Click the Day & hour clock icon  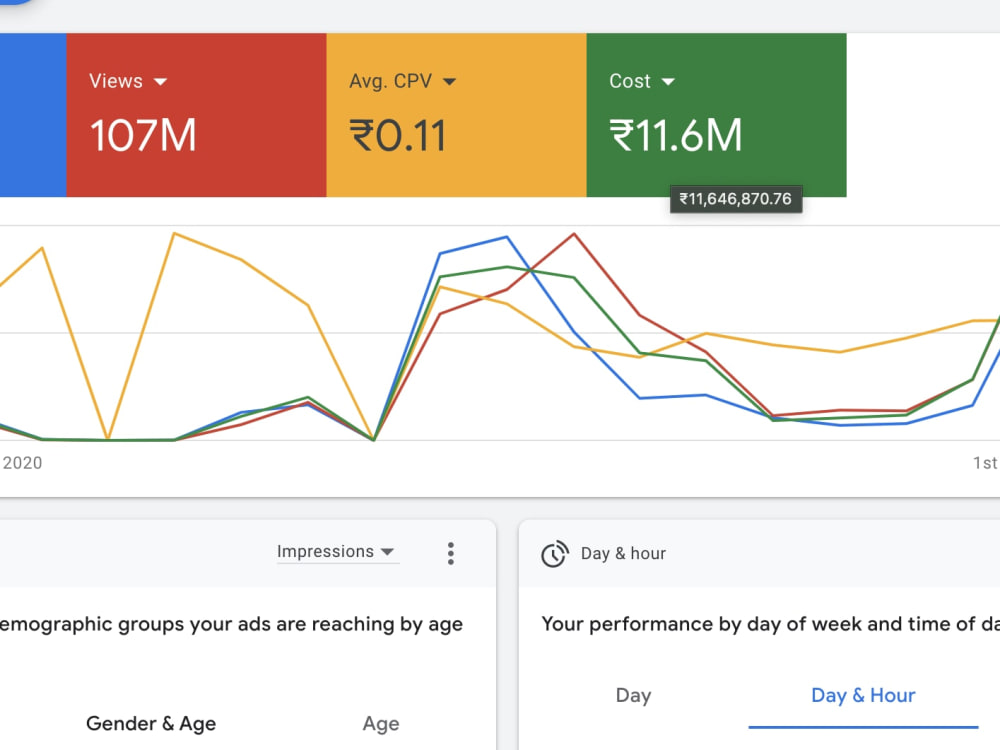tap(554, 554)
